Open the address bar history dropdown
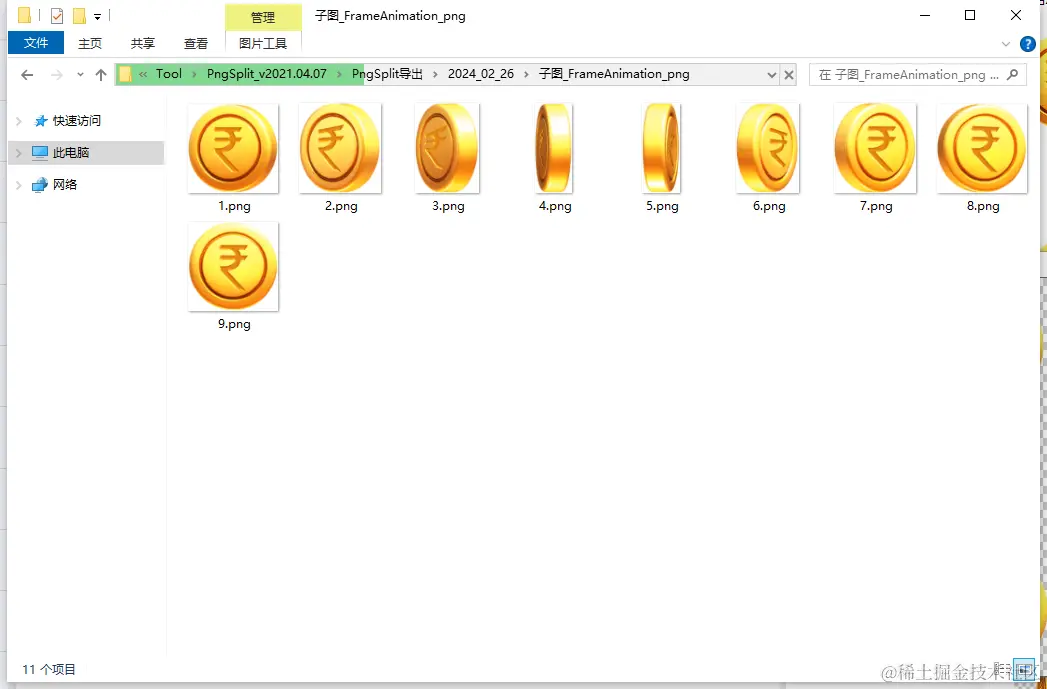1047x689 pixels. [x=772, y=75]
